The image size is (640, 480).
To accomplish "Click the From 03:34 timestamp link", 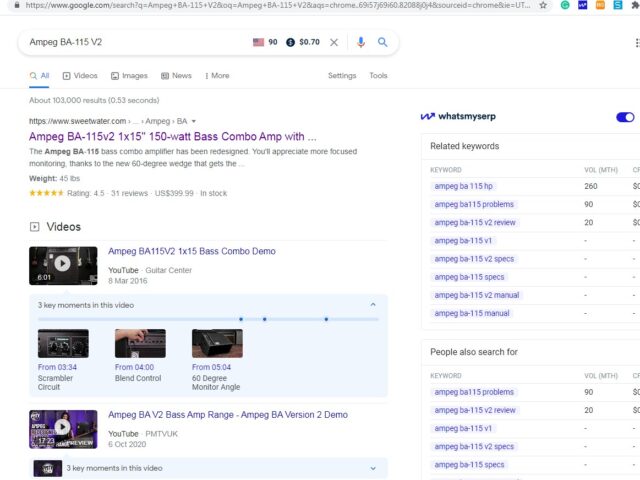I will [57, 367].
